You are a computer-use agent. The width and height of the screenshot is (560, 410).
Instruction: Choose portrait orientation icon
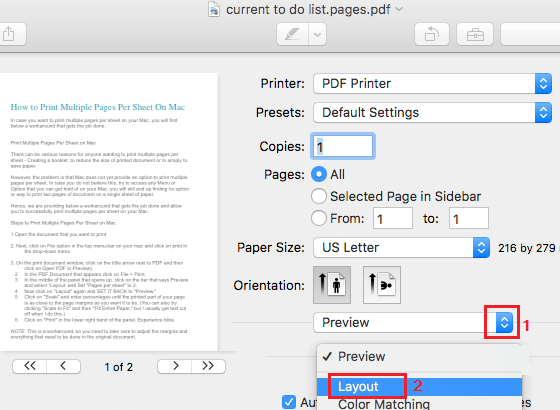(x=332, y=285)
